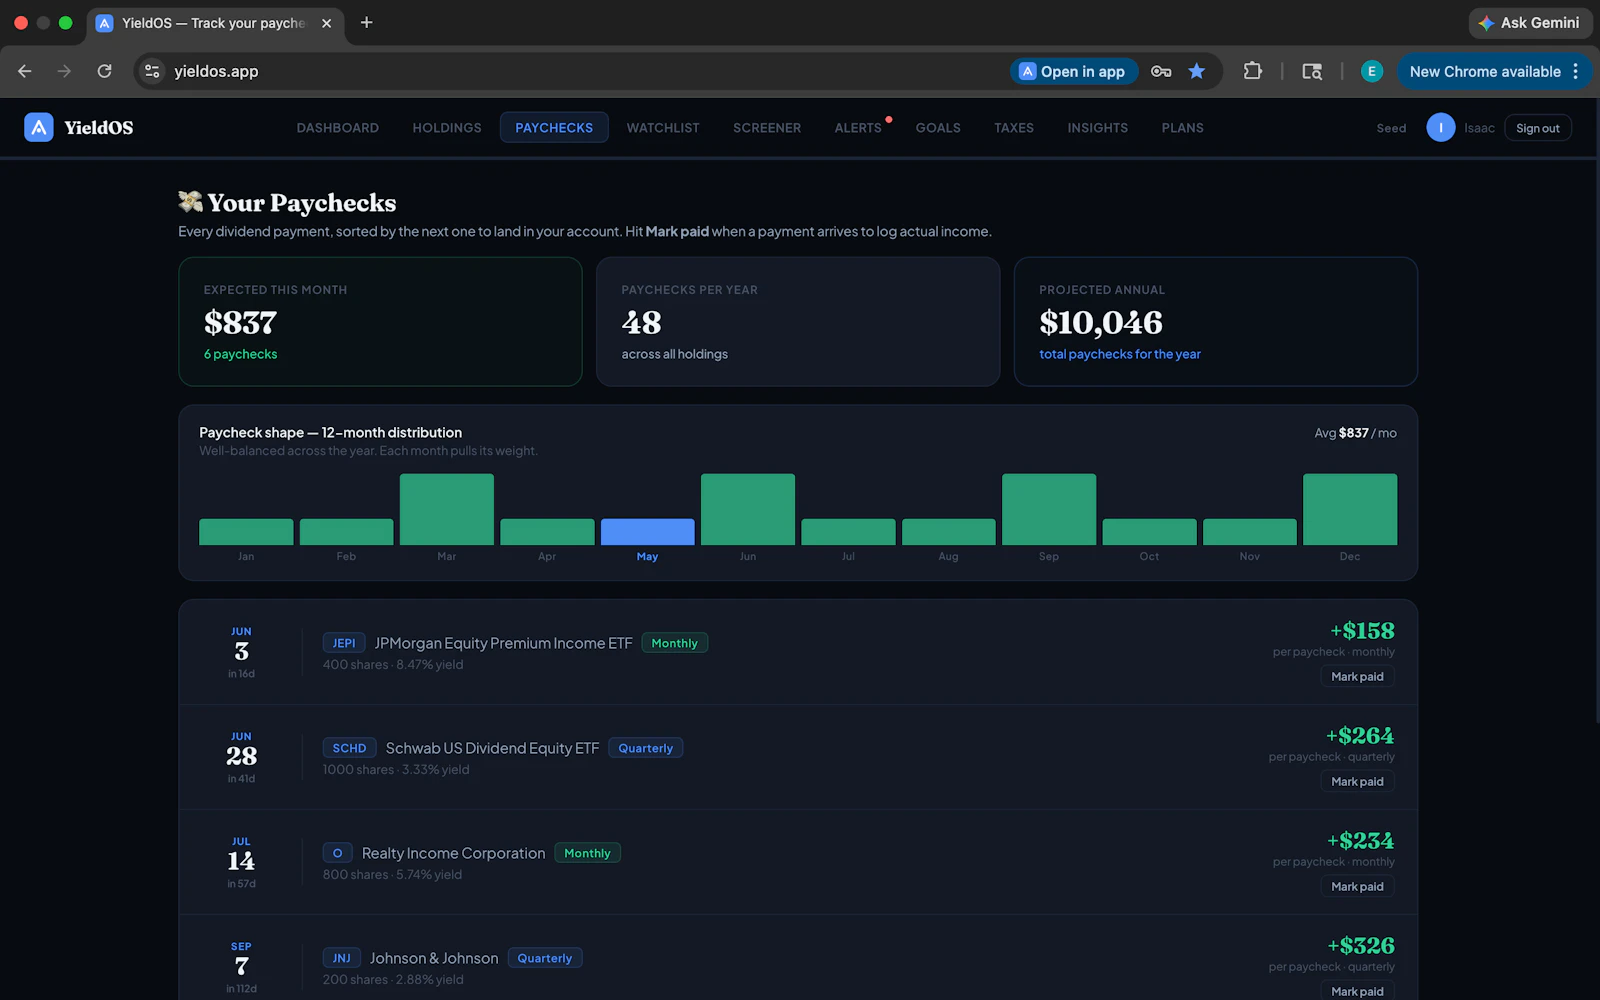1600x1000 pixels.
Task: Click the Monthly badge on JEPI row
Action: coord(675,643)
